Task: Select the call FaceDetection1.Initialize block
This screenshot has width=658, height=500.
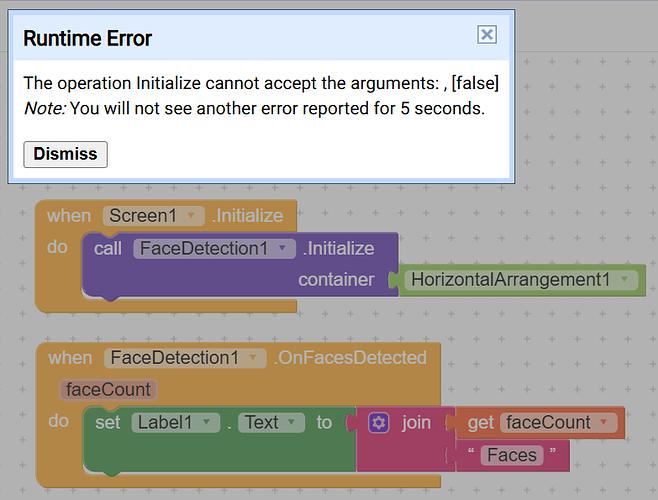Action: click(x=108, y=249)
